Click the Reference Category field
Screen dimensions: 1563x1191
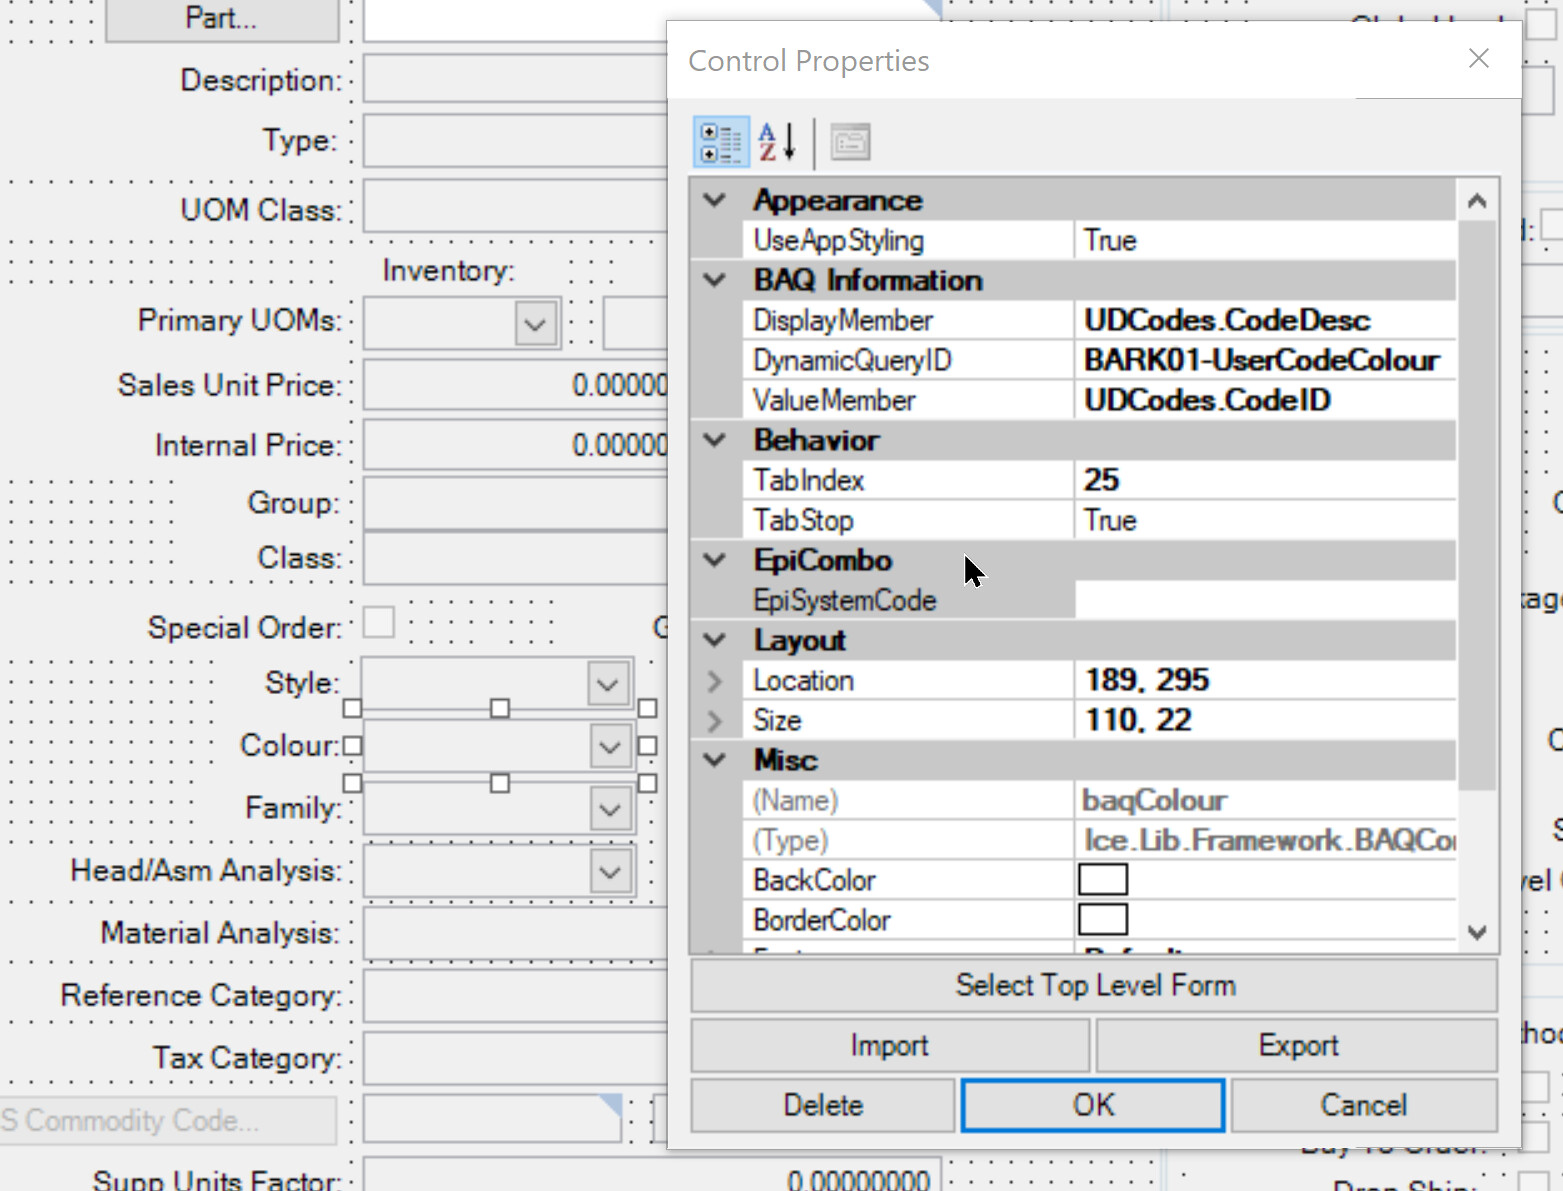point(515,996)
